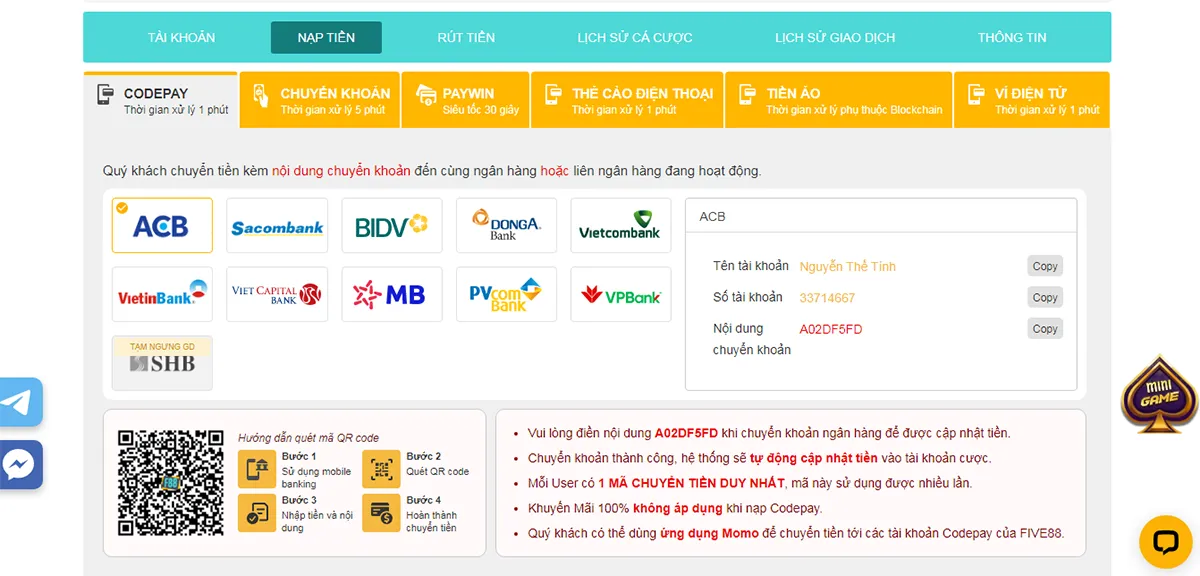Click the PAYWIN tab icon
The width and height of the screenshot is (1200, 576).
click(x=425, y=95)
